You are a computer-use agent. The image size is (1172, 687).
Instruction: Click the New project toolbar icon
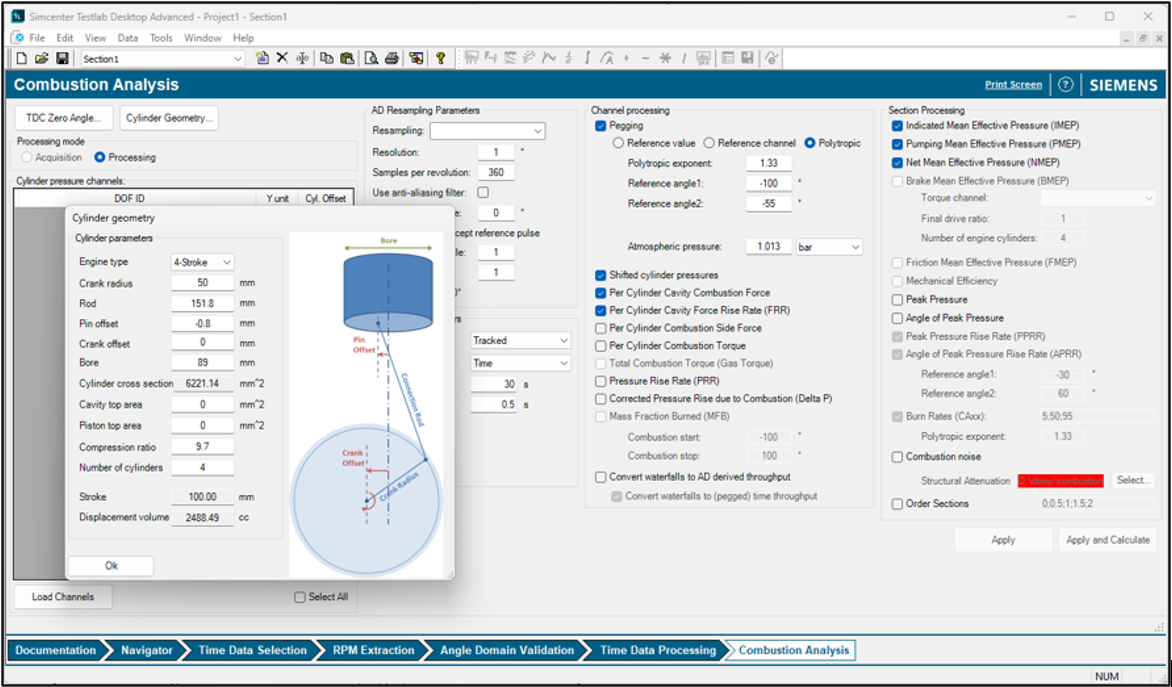pos(22,58)
